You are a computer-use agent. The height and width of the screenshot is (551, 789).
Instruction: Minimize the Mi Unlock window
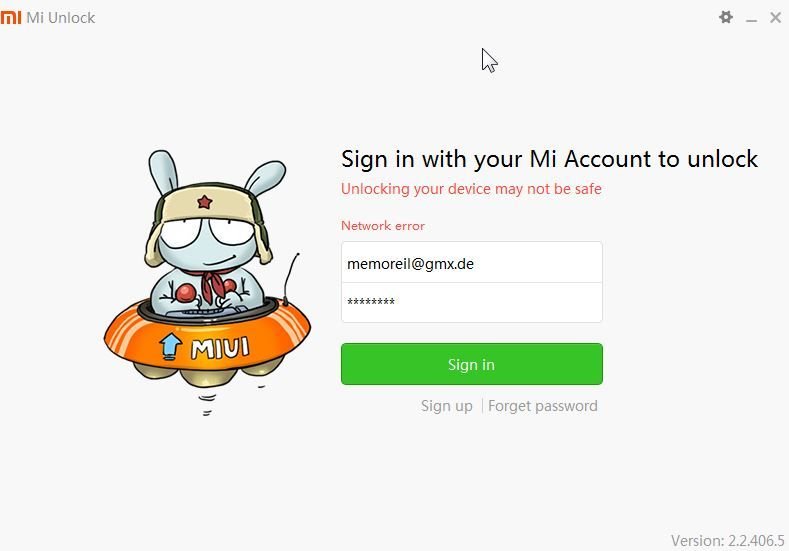[751, 18]
